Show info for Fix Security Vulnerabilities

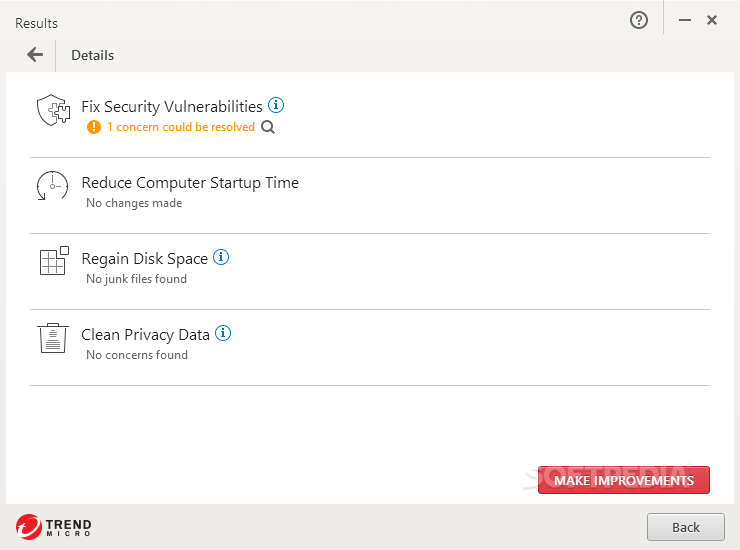click(x=276, y=105)
